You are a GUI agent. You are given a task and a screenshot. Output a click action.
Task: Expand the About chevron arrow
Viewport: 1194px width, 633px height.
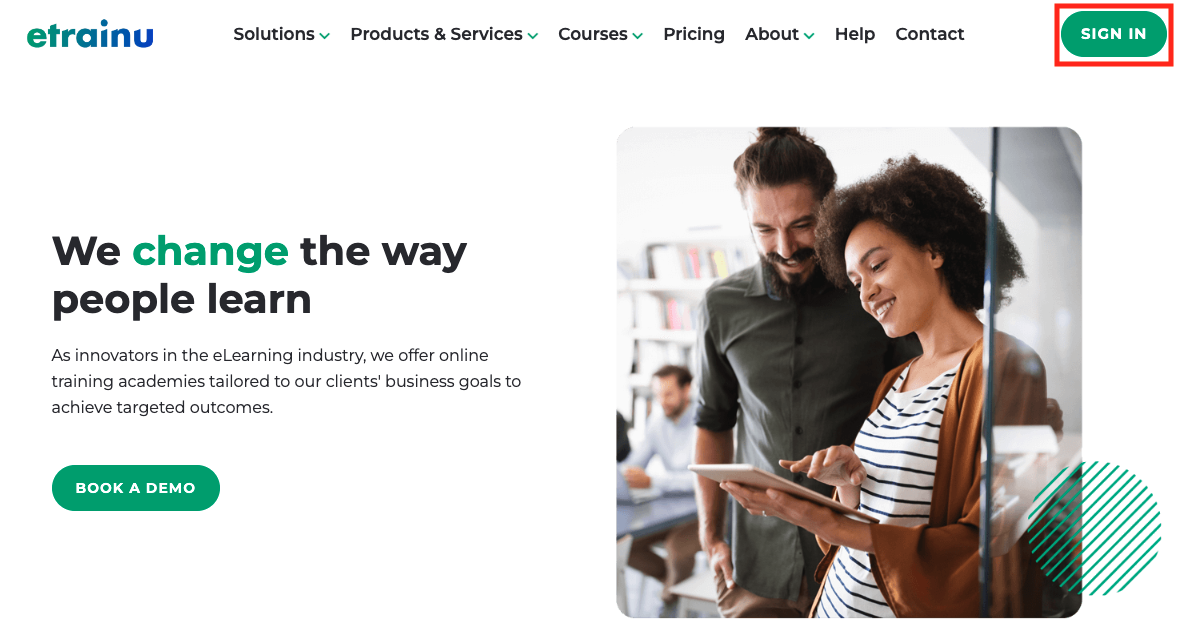pyautogui.click(x=809, y=36)
